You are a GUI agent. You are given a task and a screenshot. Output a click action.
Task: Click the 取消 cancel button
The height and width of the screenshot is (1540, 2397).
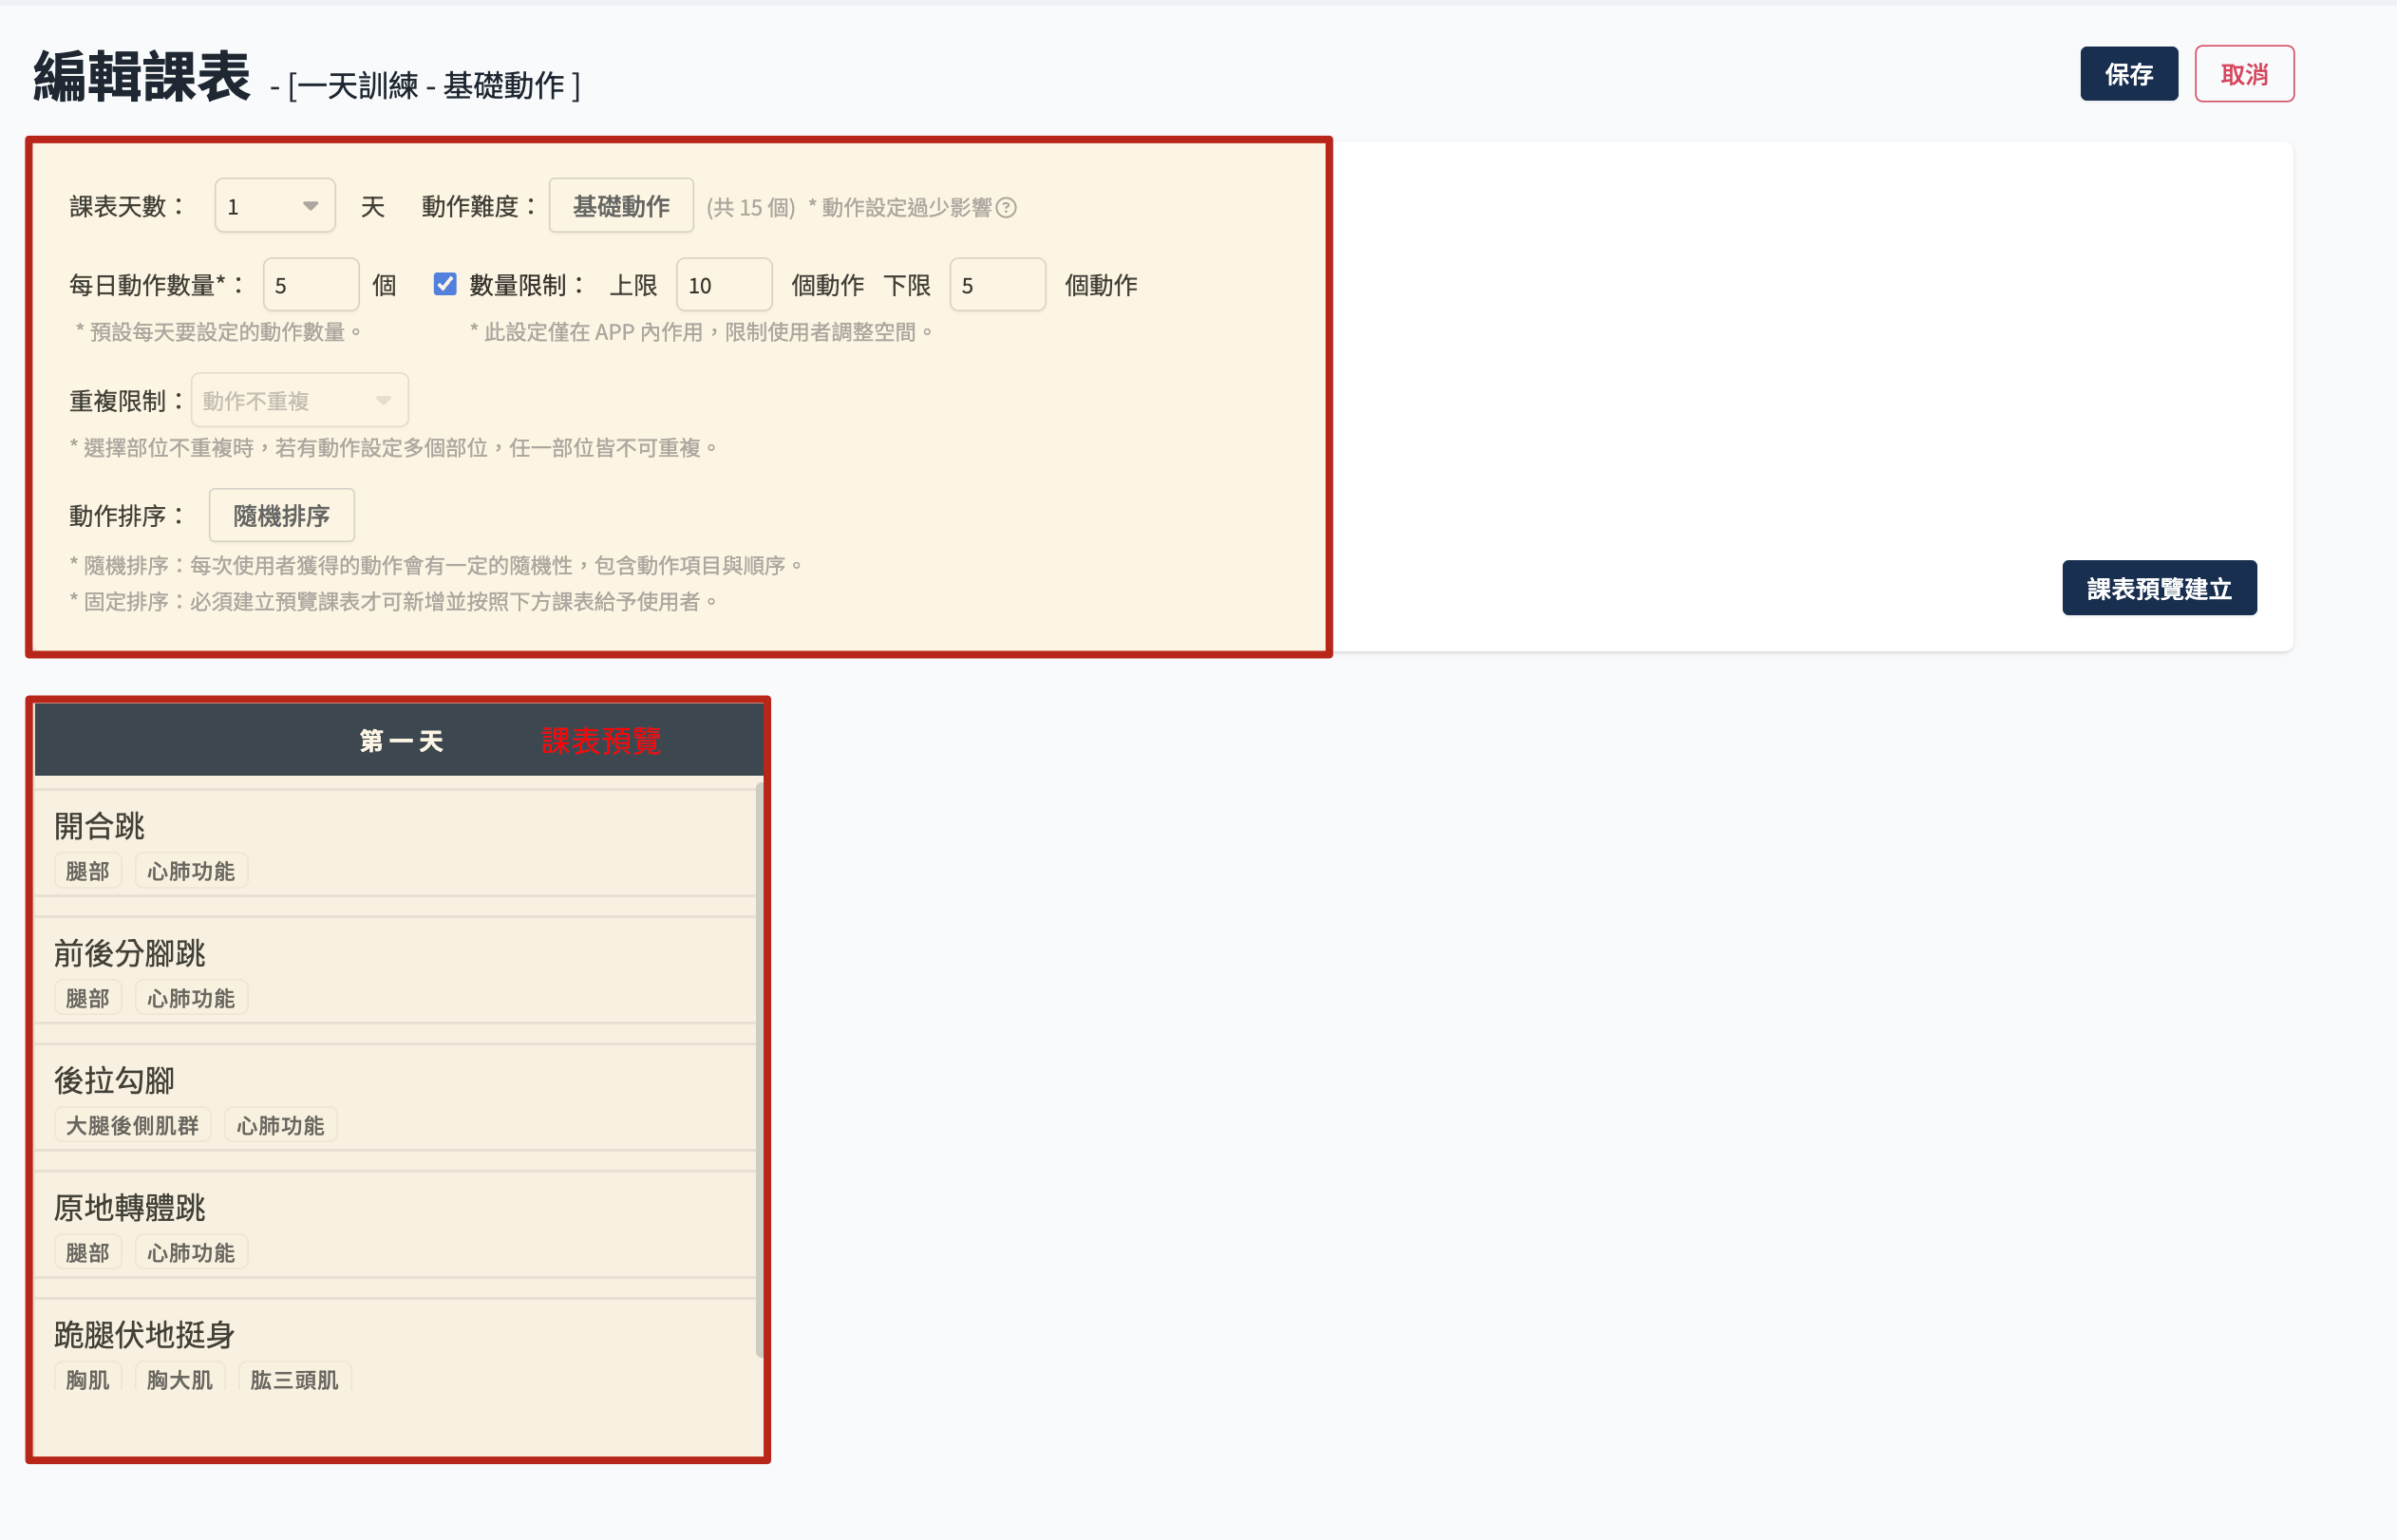click(2245, 73)
